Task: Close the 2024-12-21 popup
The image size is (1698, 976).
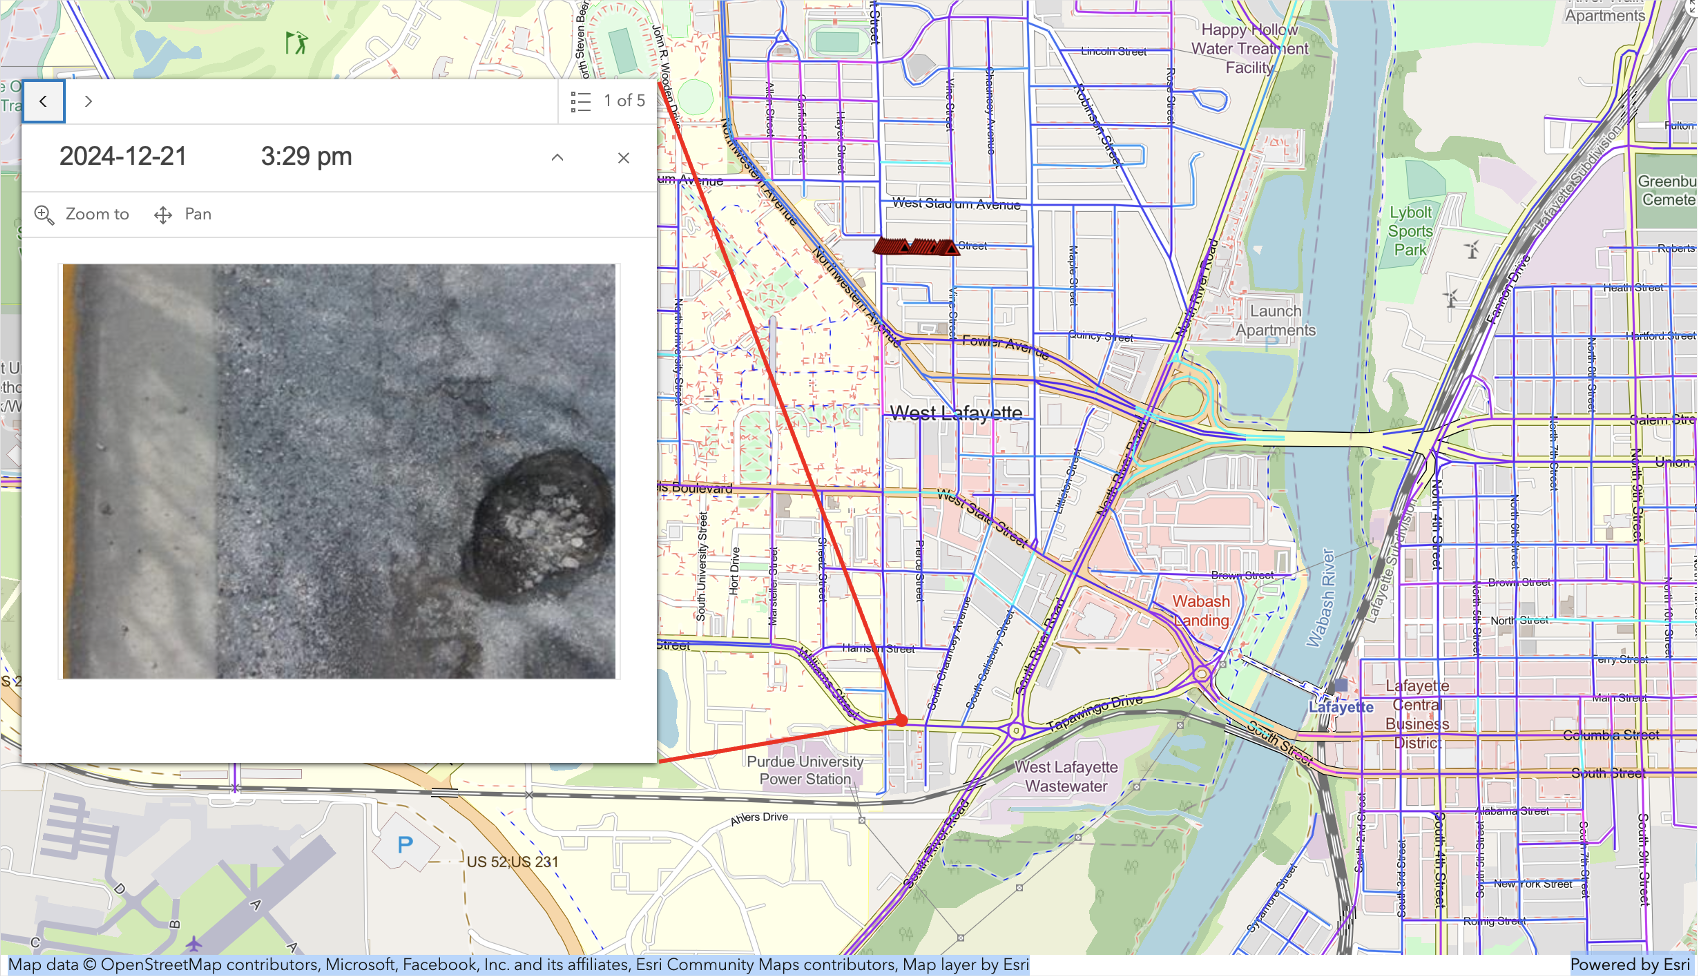Action: click(x=623, y=157)
